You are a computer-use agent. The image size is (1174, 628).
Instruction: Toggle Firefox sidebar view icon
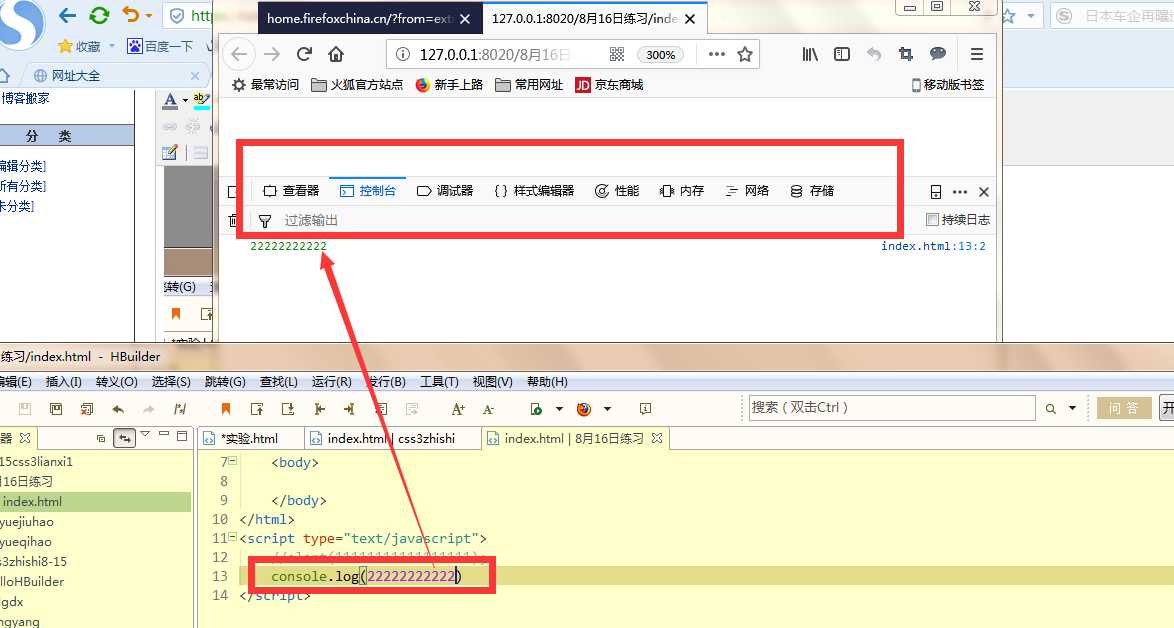point(842,54)
